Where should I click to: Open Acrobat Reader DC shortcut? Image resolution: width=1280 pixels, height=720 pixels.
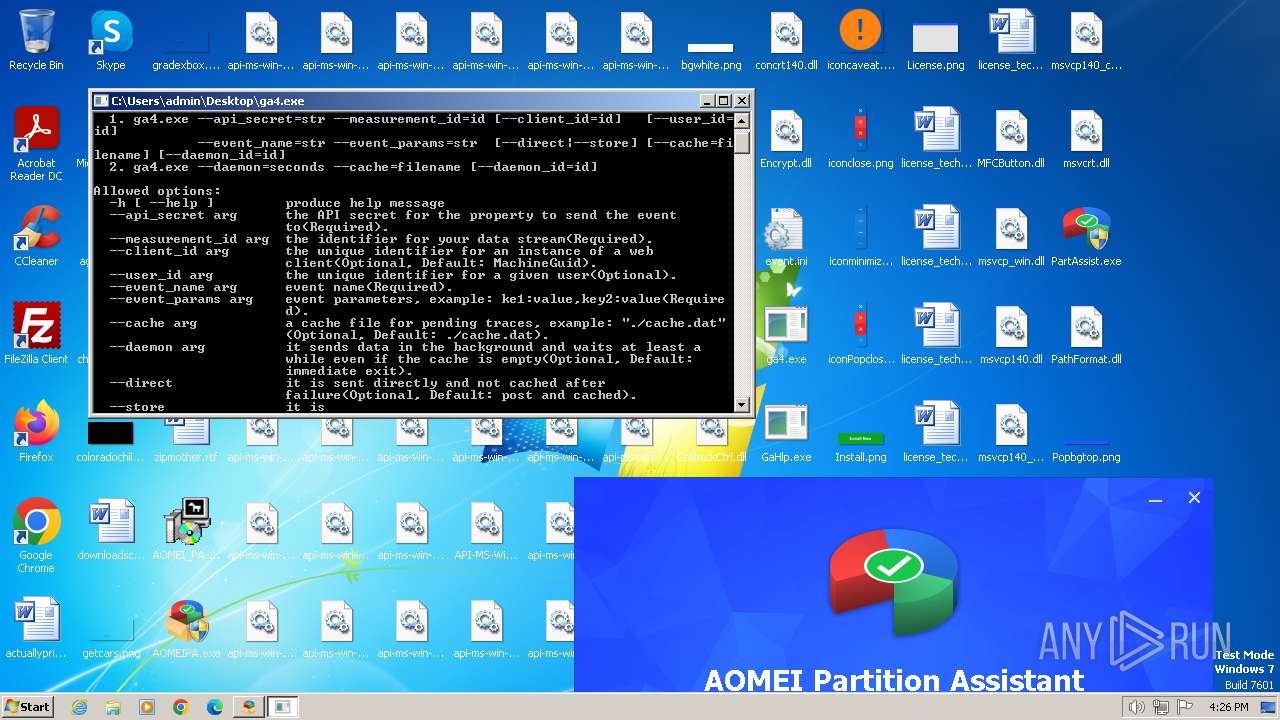36,144
